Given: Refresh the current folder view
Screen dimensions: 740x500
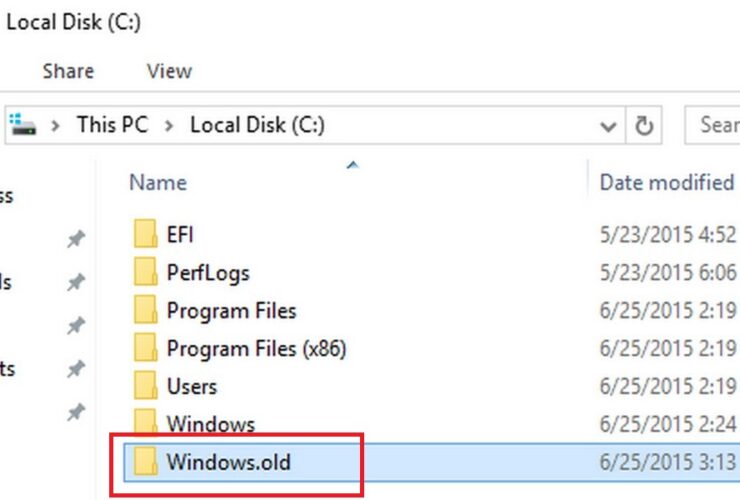Looking at the screenshot, I should [x=645, y=126].
